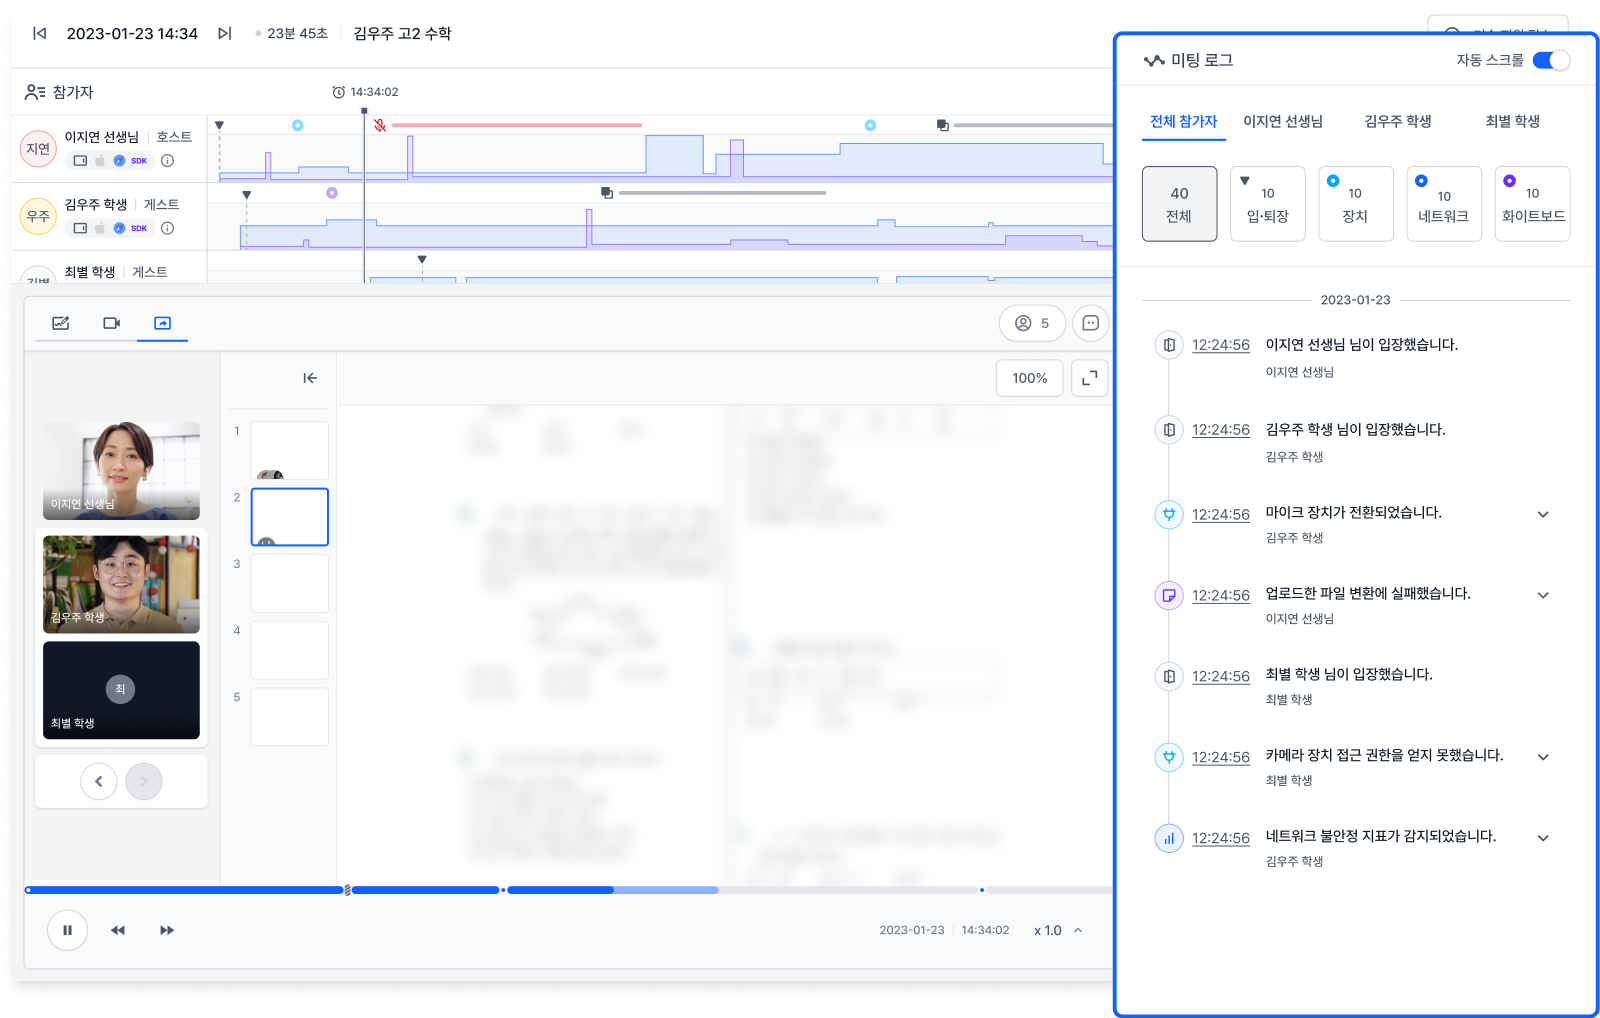Image resolution: width=1600 pixels, height=1018 pixels.
Task: Select the 40 전체 filter
Action: [x=1179, y=204]
